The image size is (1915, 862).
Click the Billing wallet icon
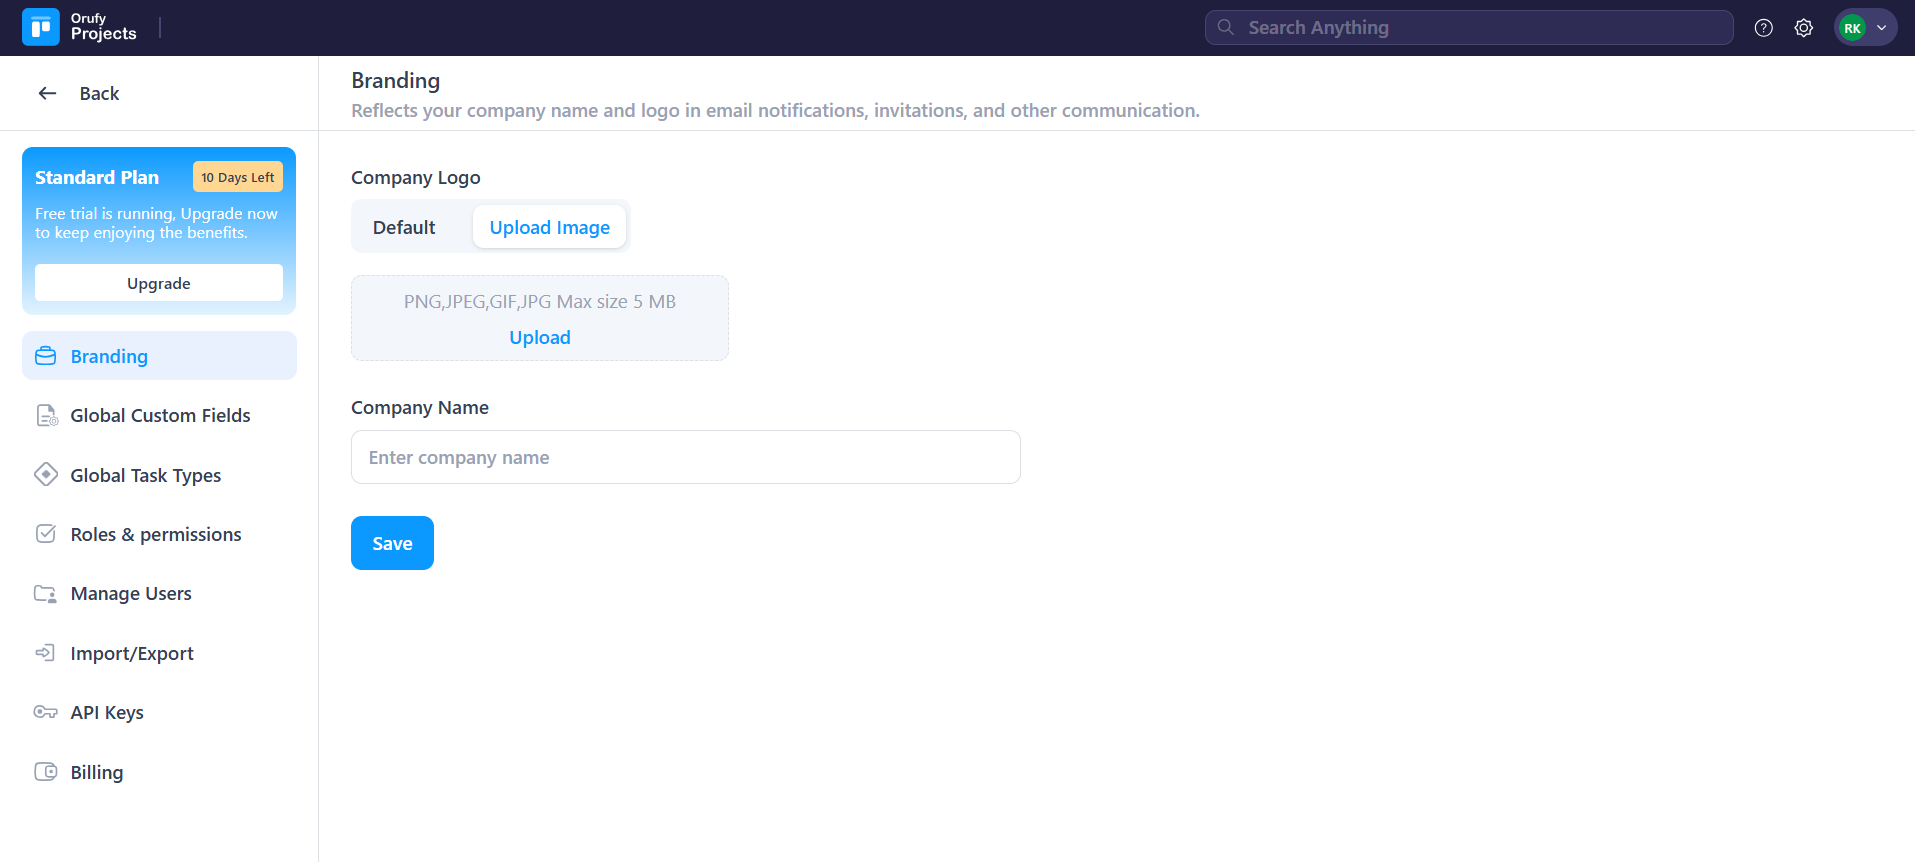pyautogui.click(x=46, y=772)
